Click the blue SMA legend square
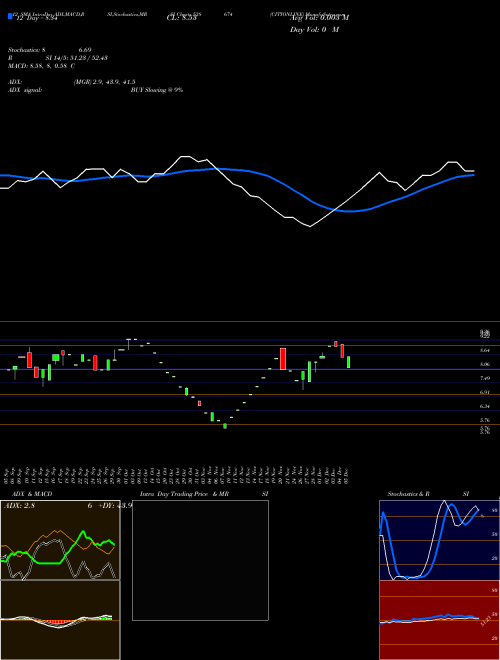Screen dimensions: 500x660 point(10,16)
